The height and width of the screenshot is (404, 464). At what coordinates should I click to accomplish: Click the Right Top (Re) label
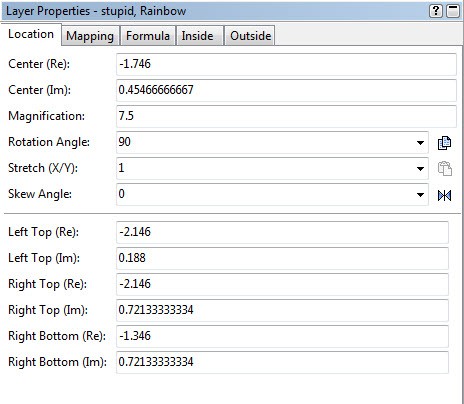click(47, 284)
